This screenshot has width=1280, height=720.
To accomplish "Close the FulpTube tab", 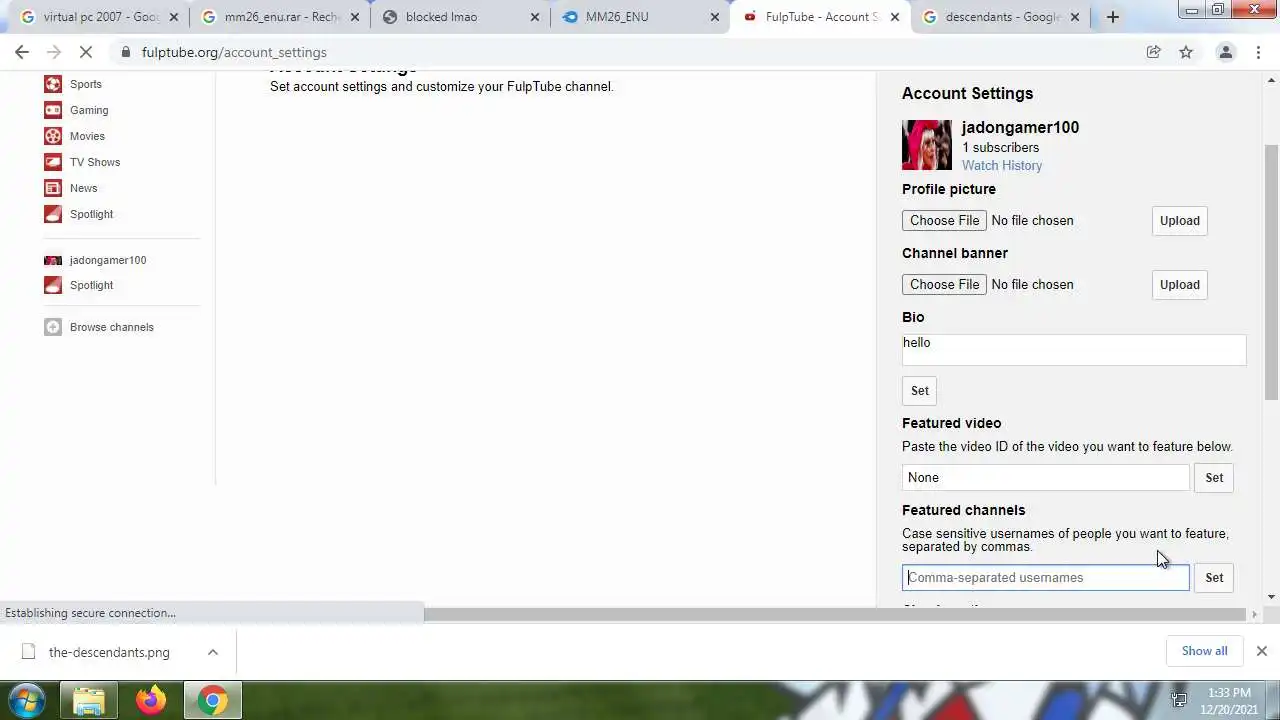I will tap(895, 17).
